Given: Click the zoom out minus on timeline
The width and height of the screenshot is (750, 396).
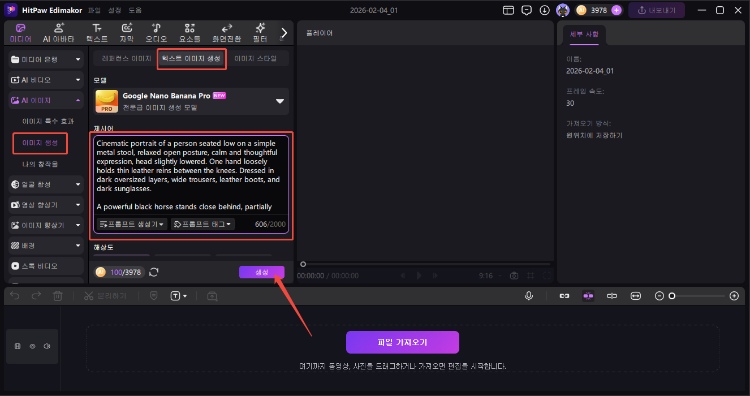Looking at the screenshot, I should tap(659, 296).
